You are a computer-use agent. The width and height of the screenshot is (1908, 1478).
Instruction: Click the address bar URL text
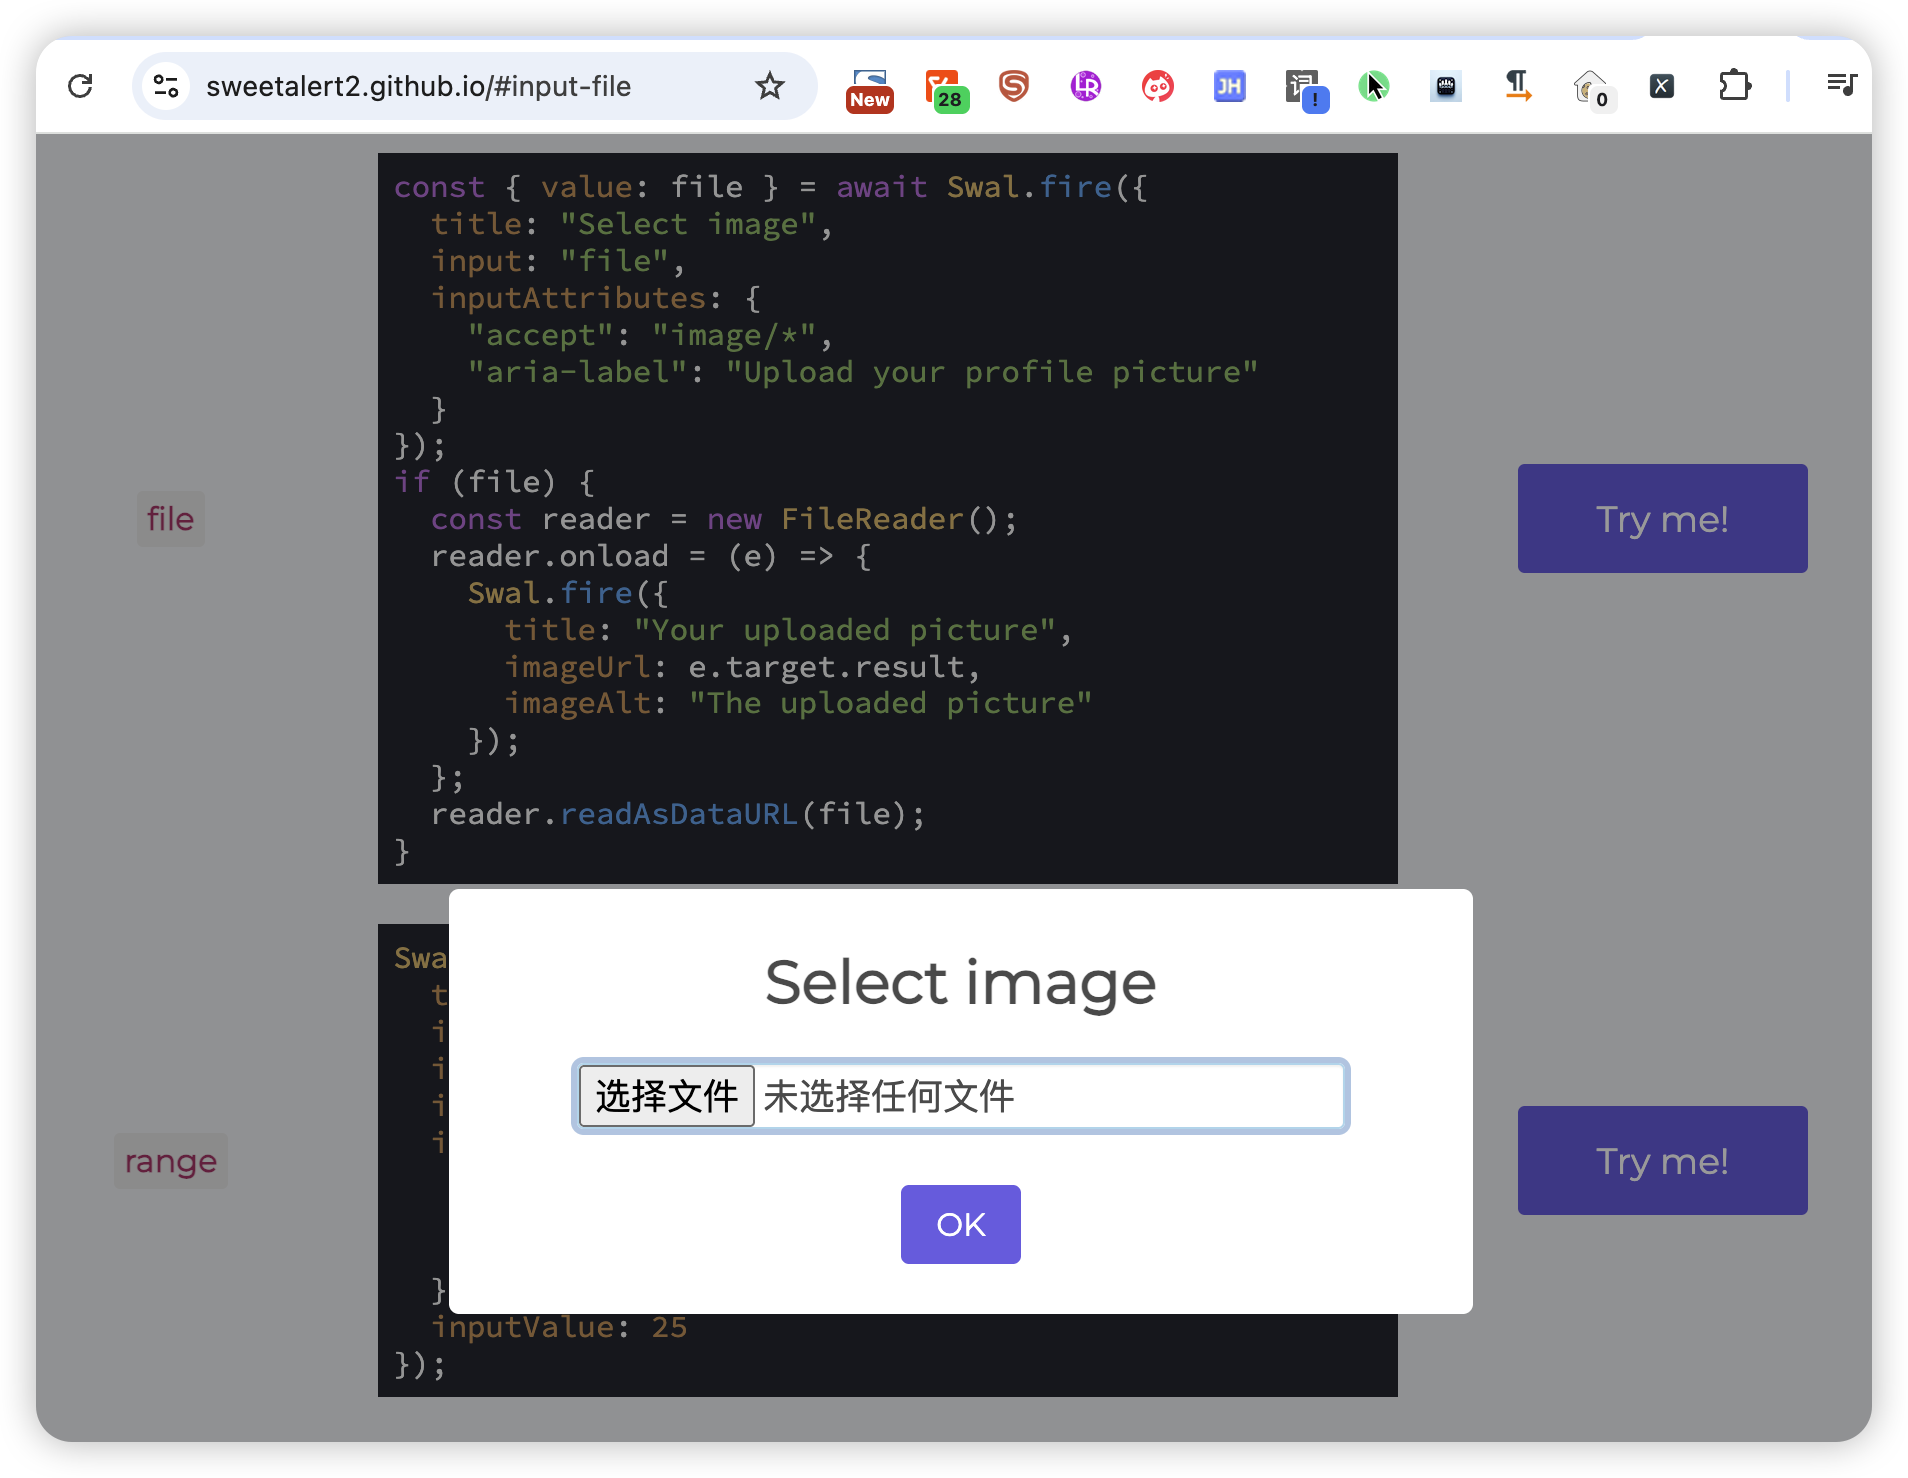click(418, 86)
